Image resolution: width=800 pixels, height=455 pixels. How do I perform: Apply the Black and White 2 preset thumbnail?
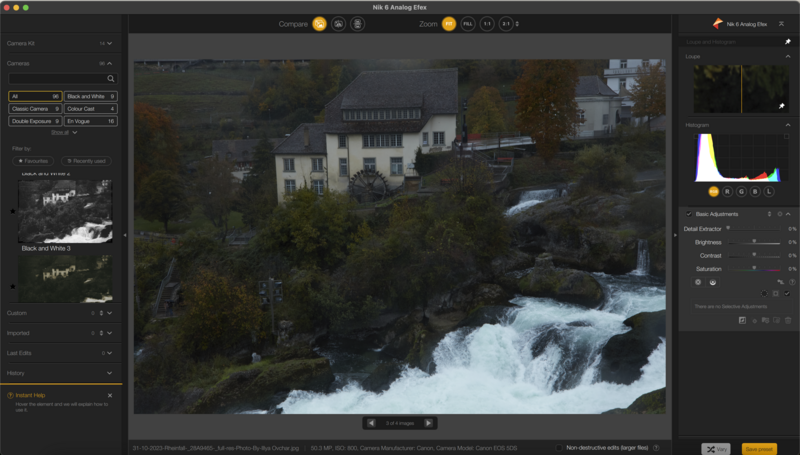pyautogui.click(x=65, y=211)
